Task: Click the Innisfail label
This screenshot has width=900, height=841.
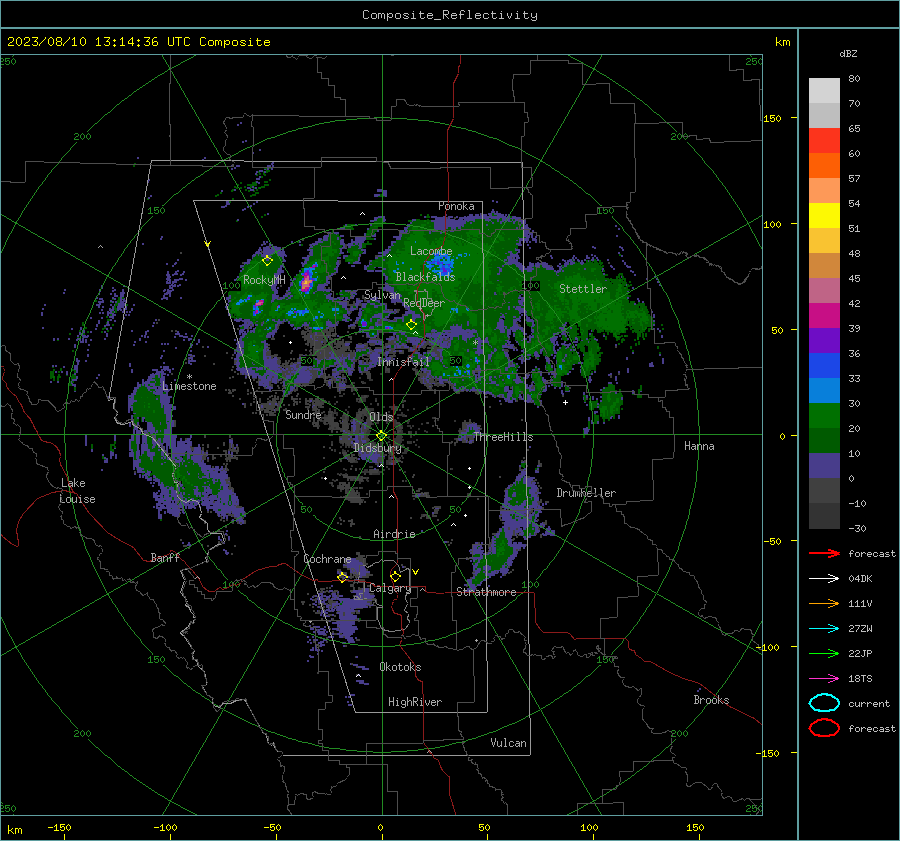Action: 404,362
